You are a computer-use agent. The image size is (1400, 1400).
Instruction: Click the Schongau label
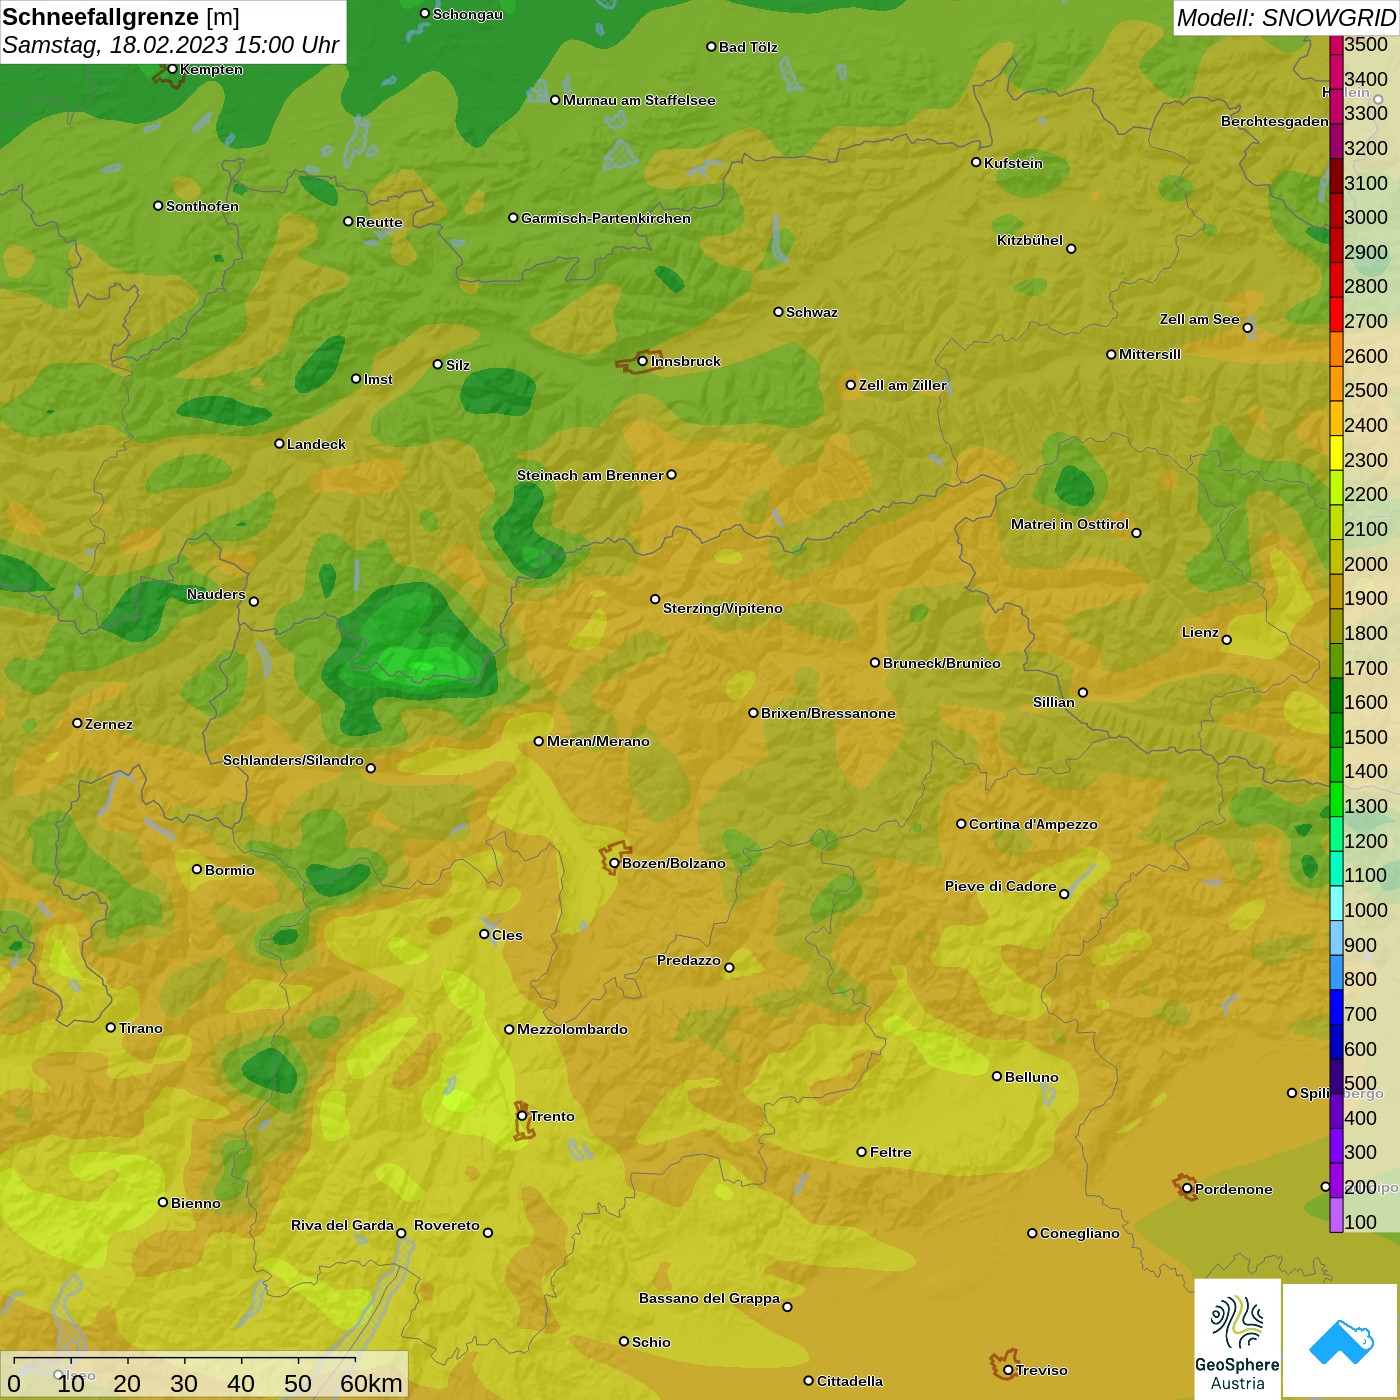click(468, 14)
